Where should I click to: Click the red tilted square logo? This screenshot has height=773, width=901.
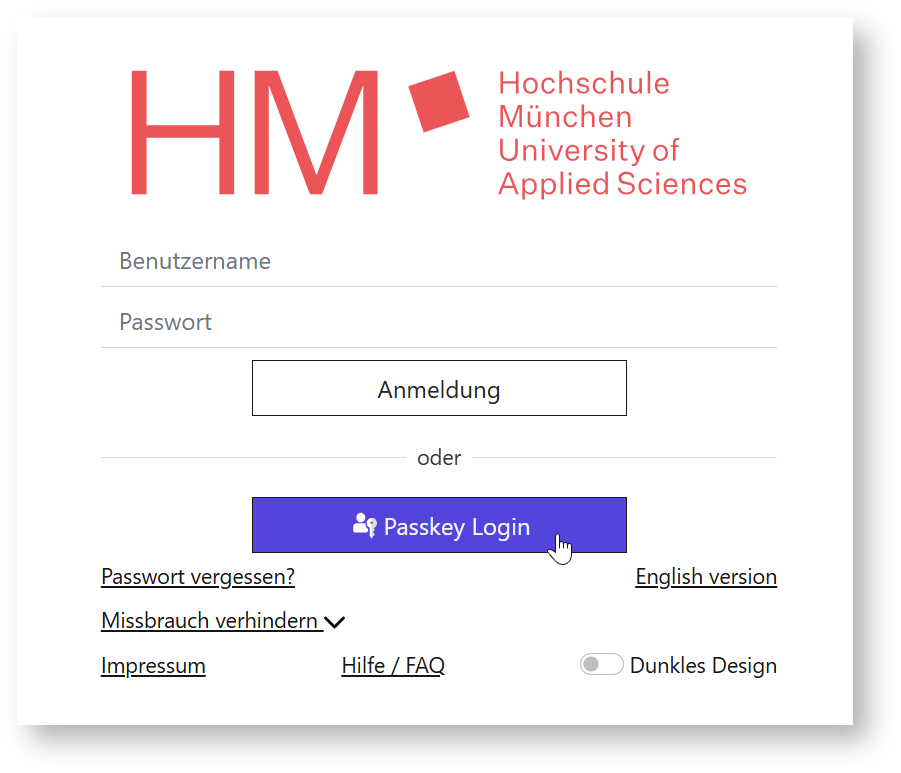439,101
